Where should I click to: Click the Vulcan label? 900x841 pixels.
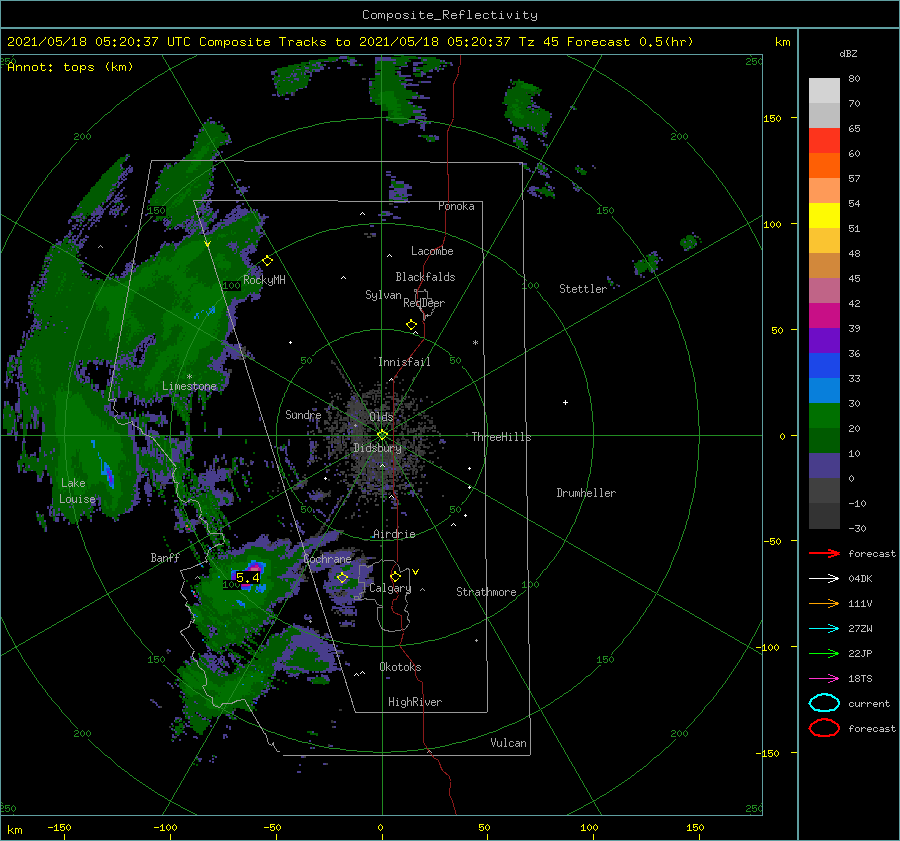point(508,743)
